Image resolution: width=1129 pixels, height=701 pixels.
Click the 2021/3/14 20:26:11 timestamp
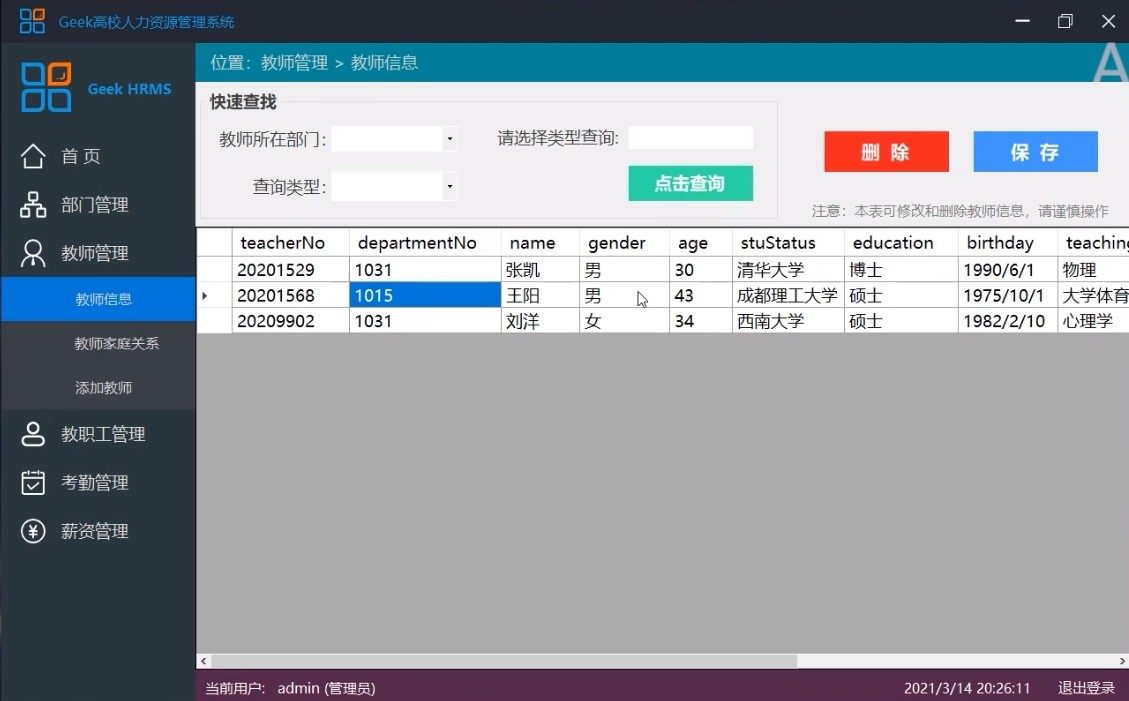(x=966, y=688)
